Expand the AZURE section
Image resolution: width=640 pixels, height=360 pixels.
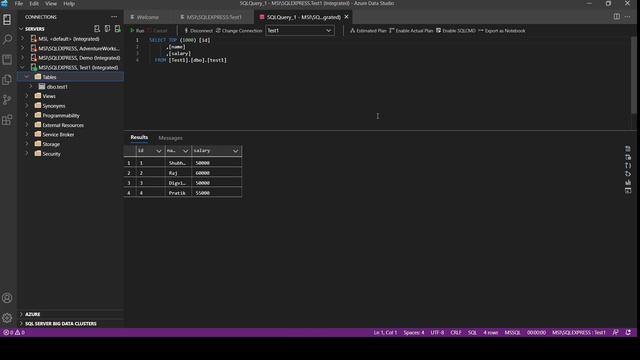[x=21, y=314]
